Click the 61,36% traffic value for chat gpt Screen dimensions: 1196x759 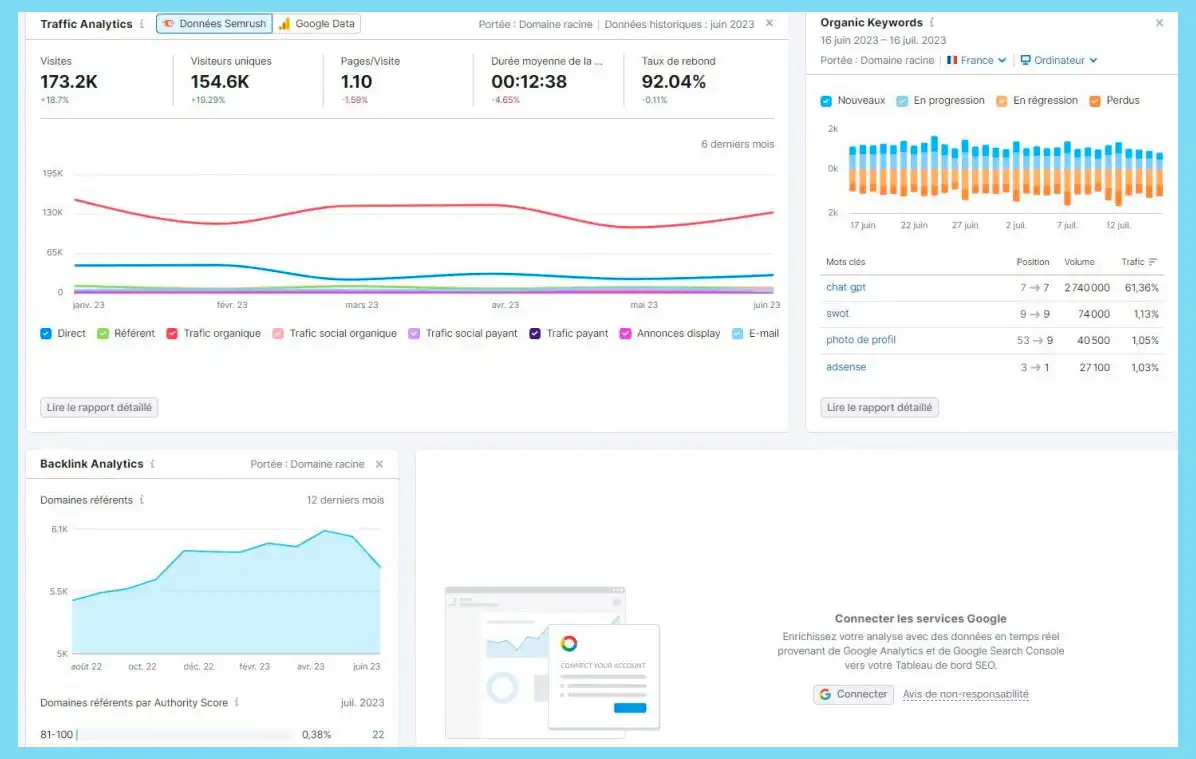point(1142,288)
